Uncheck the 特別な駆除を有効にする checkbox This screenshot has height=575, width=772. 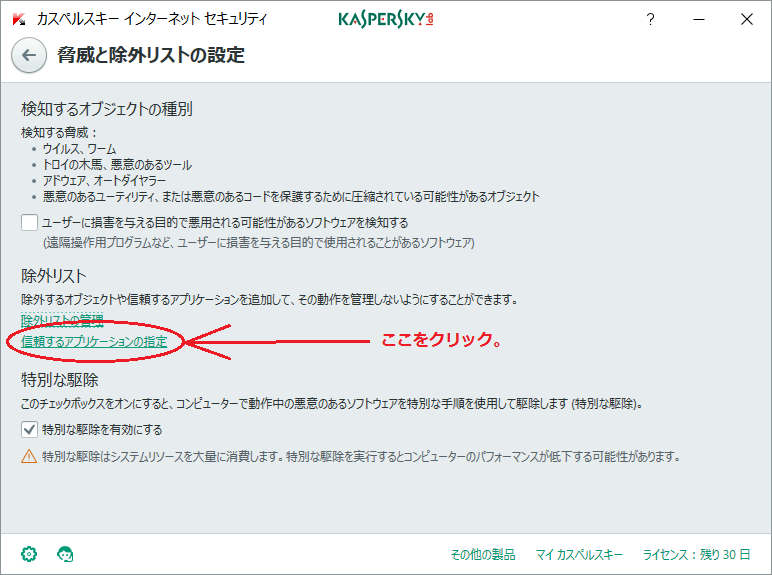coord(30,429)
